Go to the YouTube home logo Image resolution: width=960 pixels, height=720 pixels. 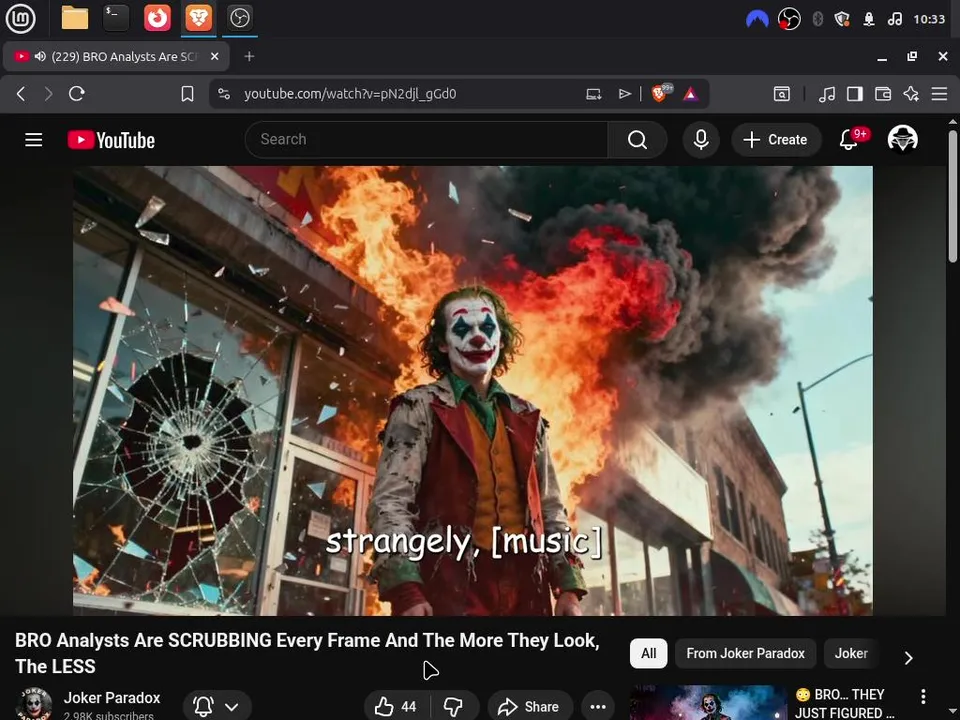click(111, 140)
